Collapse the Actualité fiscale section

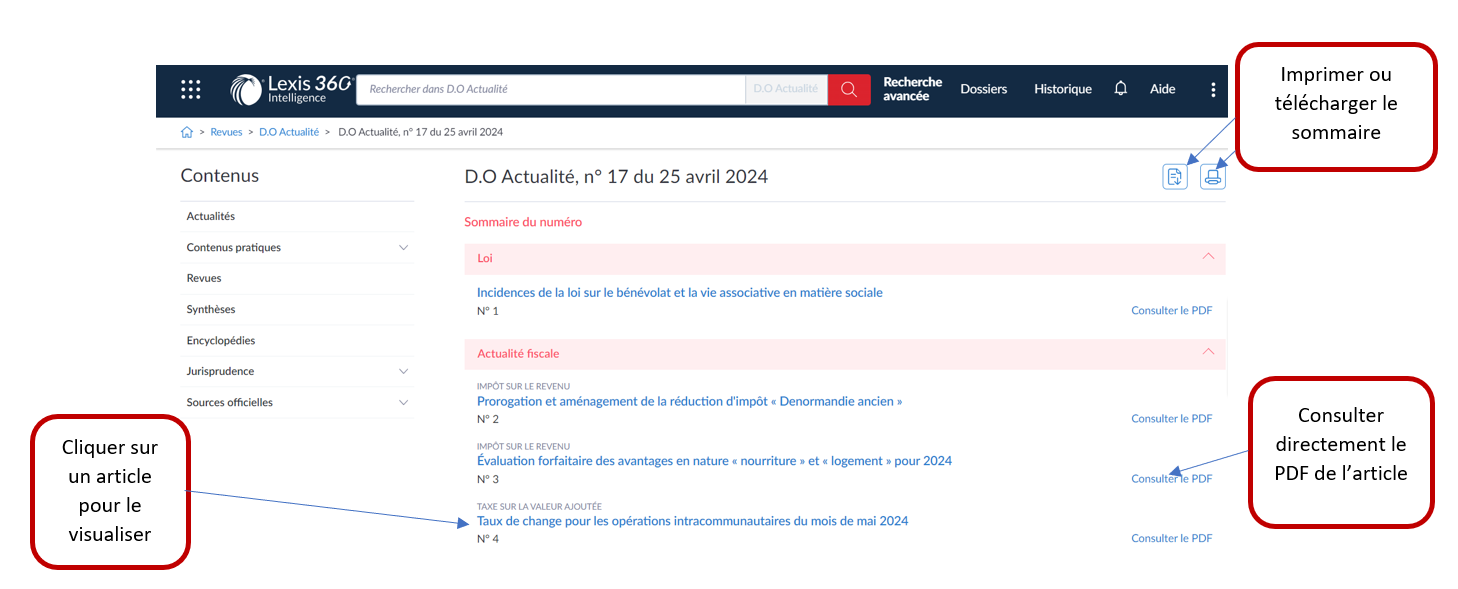tap(1208, 352)
